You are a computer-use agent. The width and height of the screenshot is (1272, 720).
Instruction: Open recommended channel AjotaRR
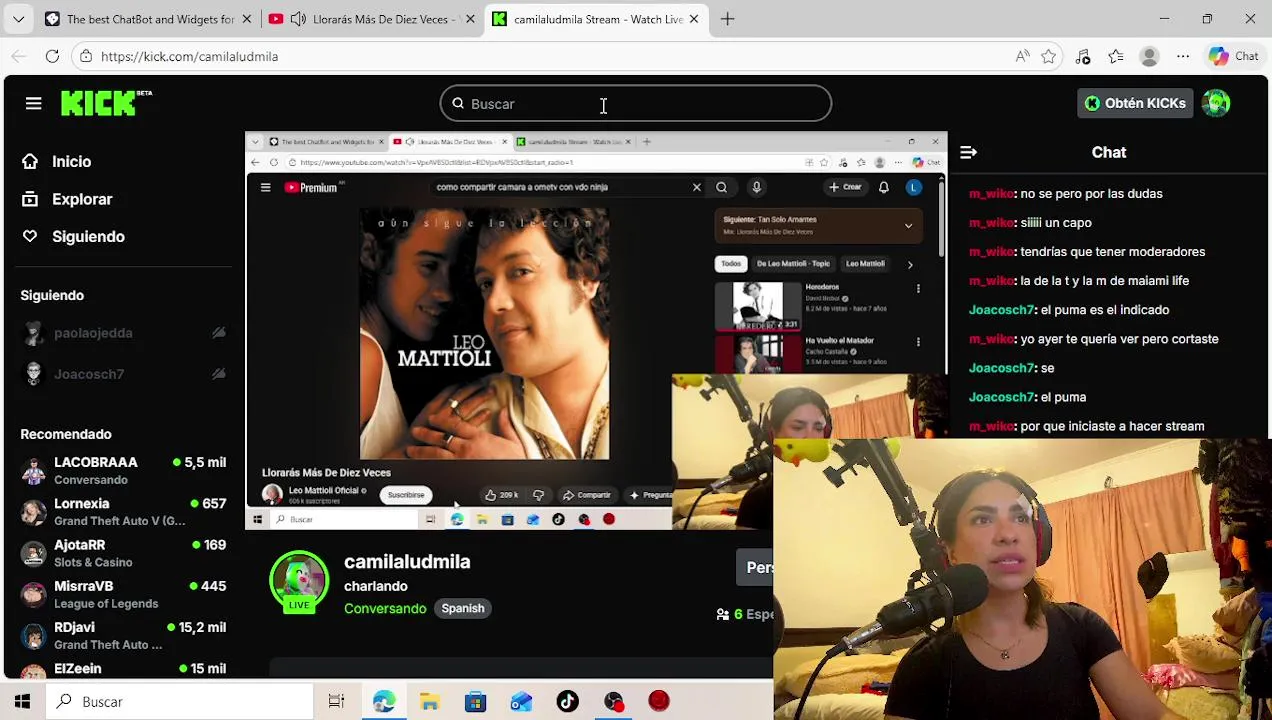tap(124, 553)
